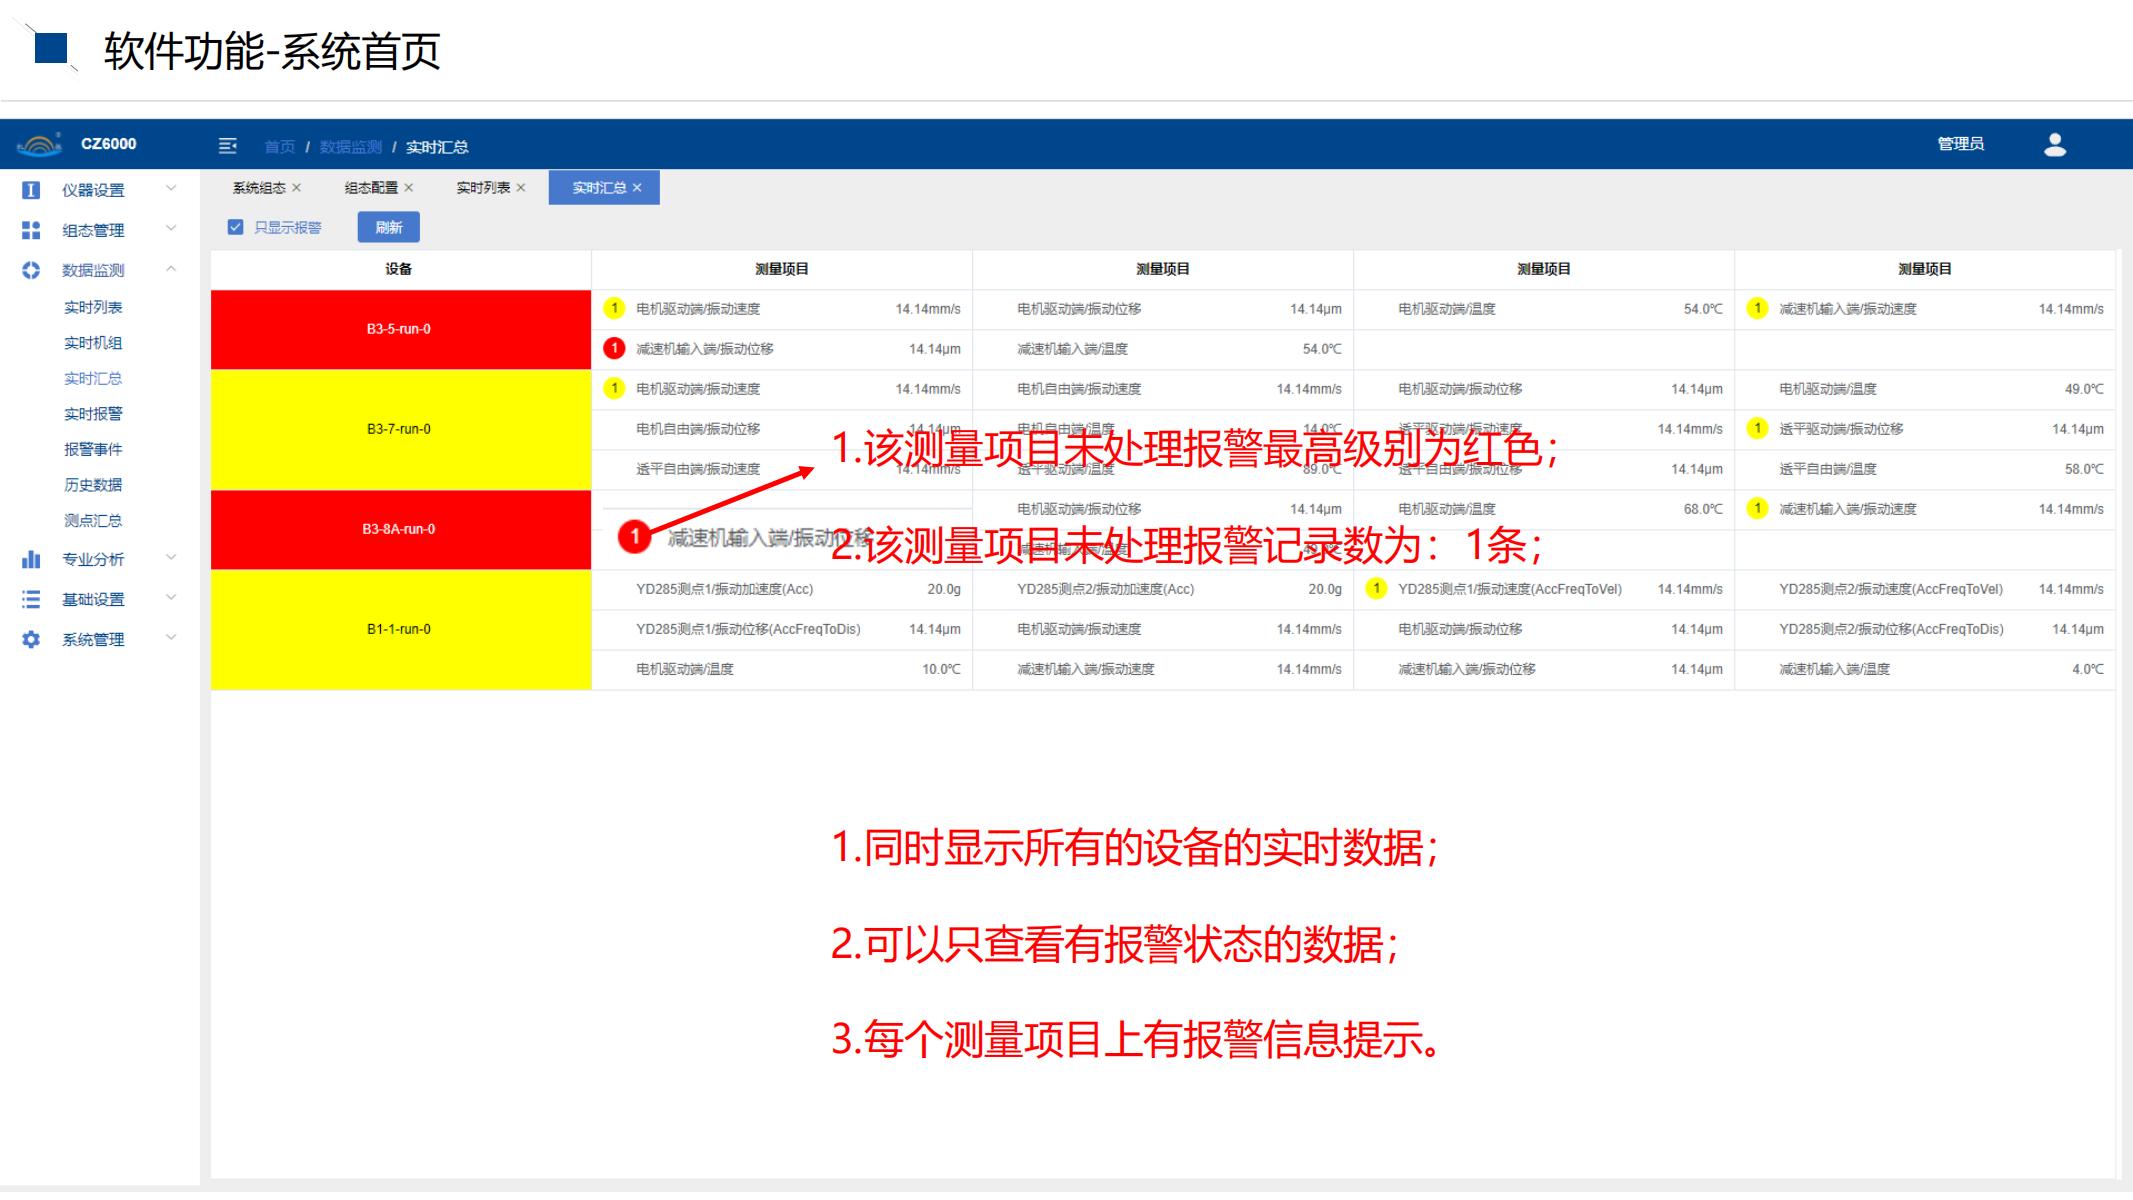This screenshot has width=2133, height=1200.
Task: Open 首页 from the breadcrumb
Action: 280,146
